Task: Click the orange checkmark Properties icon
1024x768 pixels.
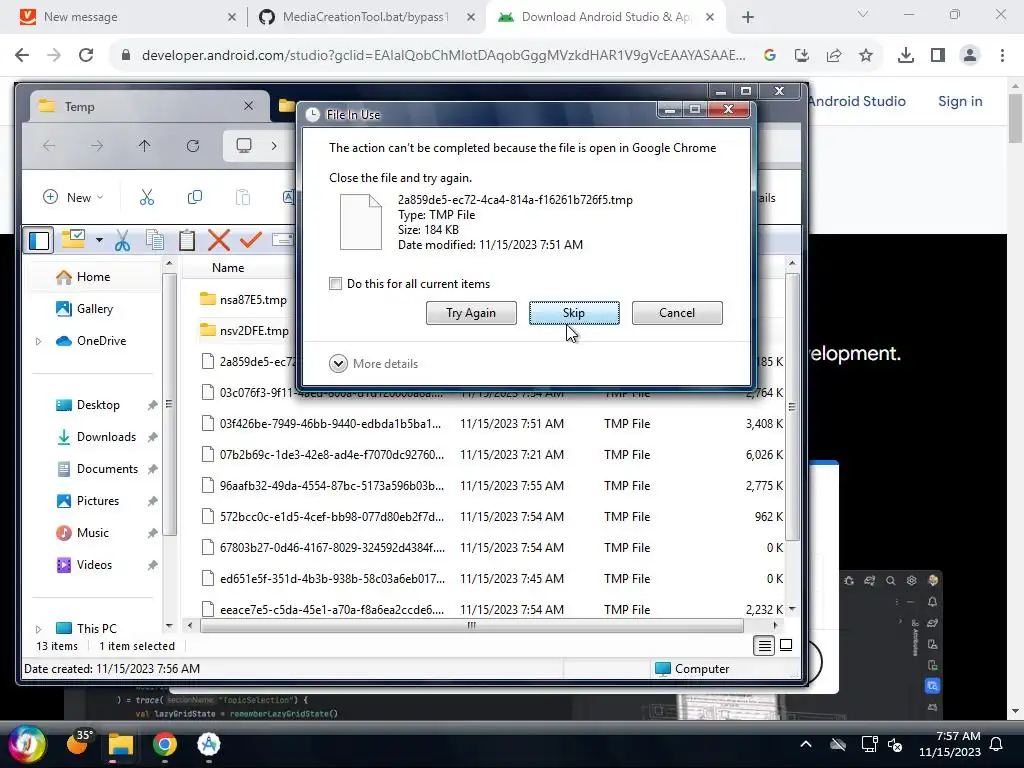Action: coord(250,240)
